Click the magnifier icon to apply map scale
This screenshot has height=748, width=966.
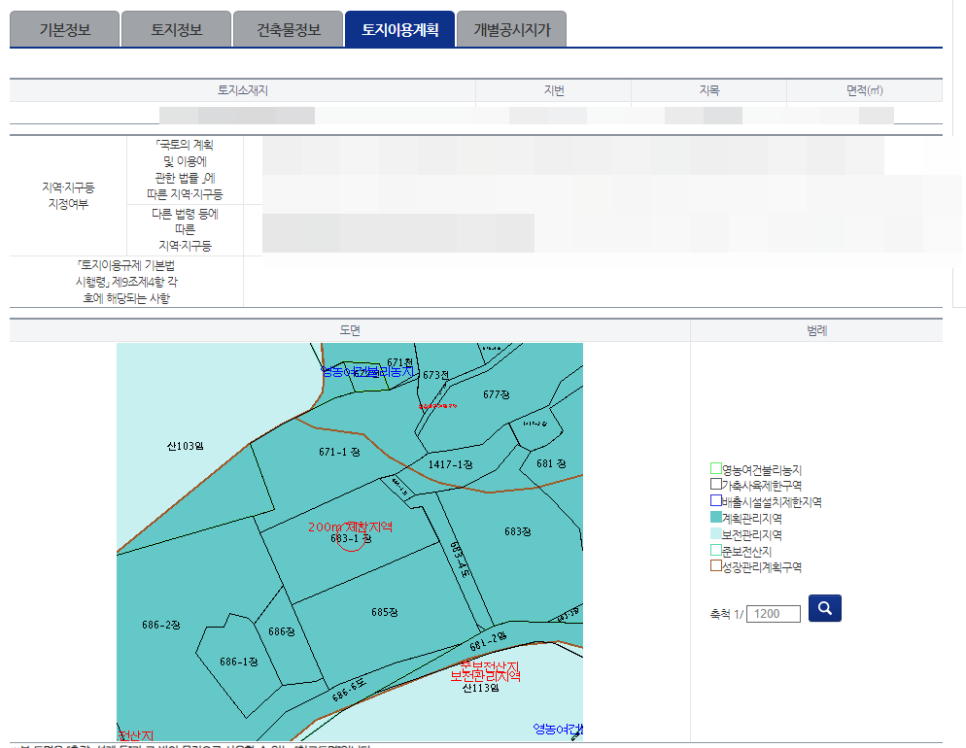pos(824,608)
